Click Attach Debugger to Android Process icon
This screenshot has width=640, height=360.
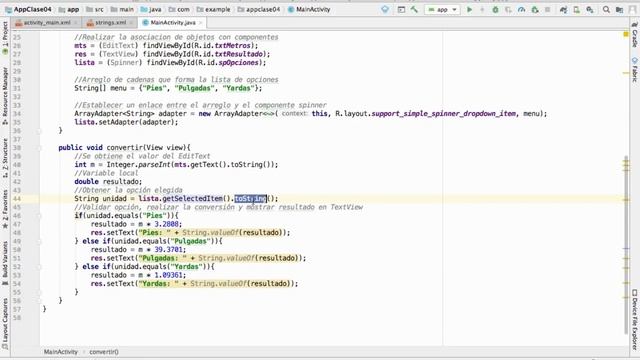pos(535,9)
